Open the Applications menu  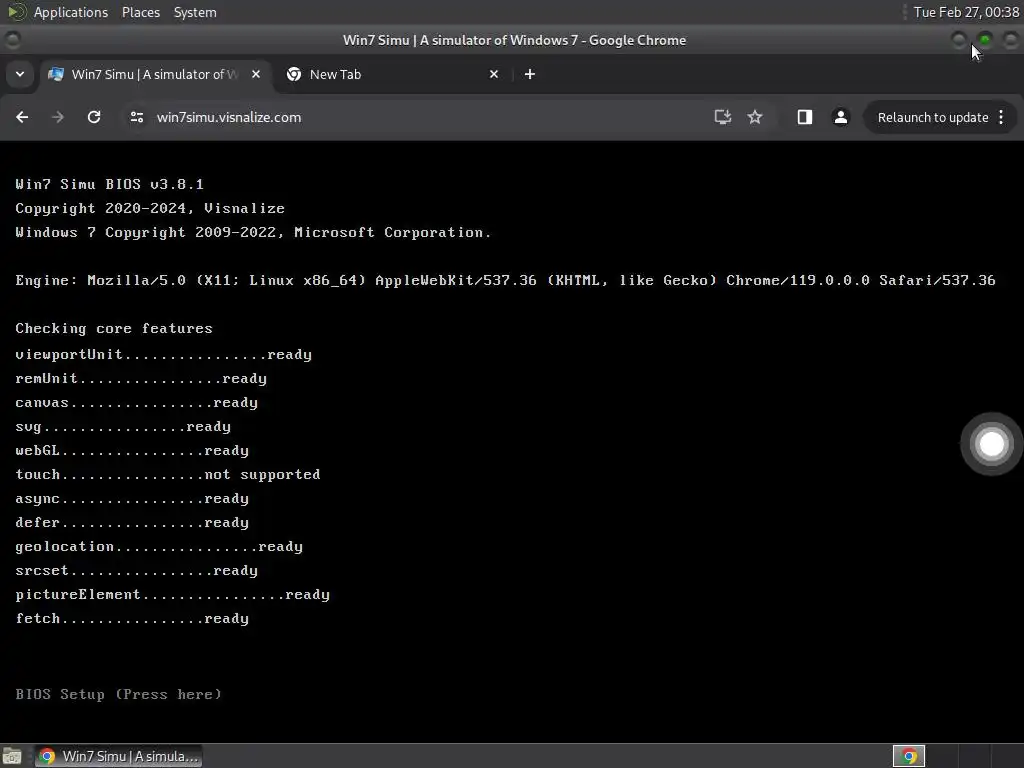tap(71, 12)
